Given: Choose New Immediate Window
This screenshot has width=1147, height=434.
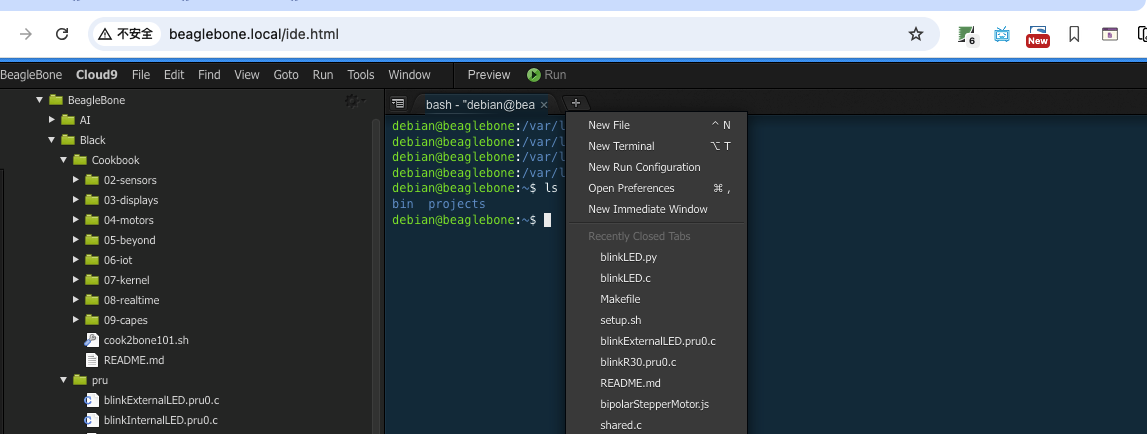Looking at the screenshot, I should pyautogui.click(x=656, y=209).
